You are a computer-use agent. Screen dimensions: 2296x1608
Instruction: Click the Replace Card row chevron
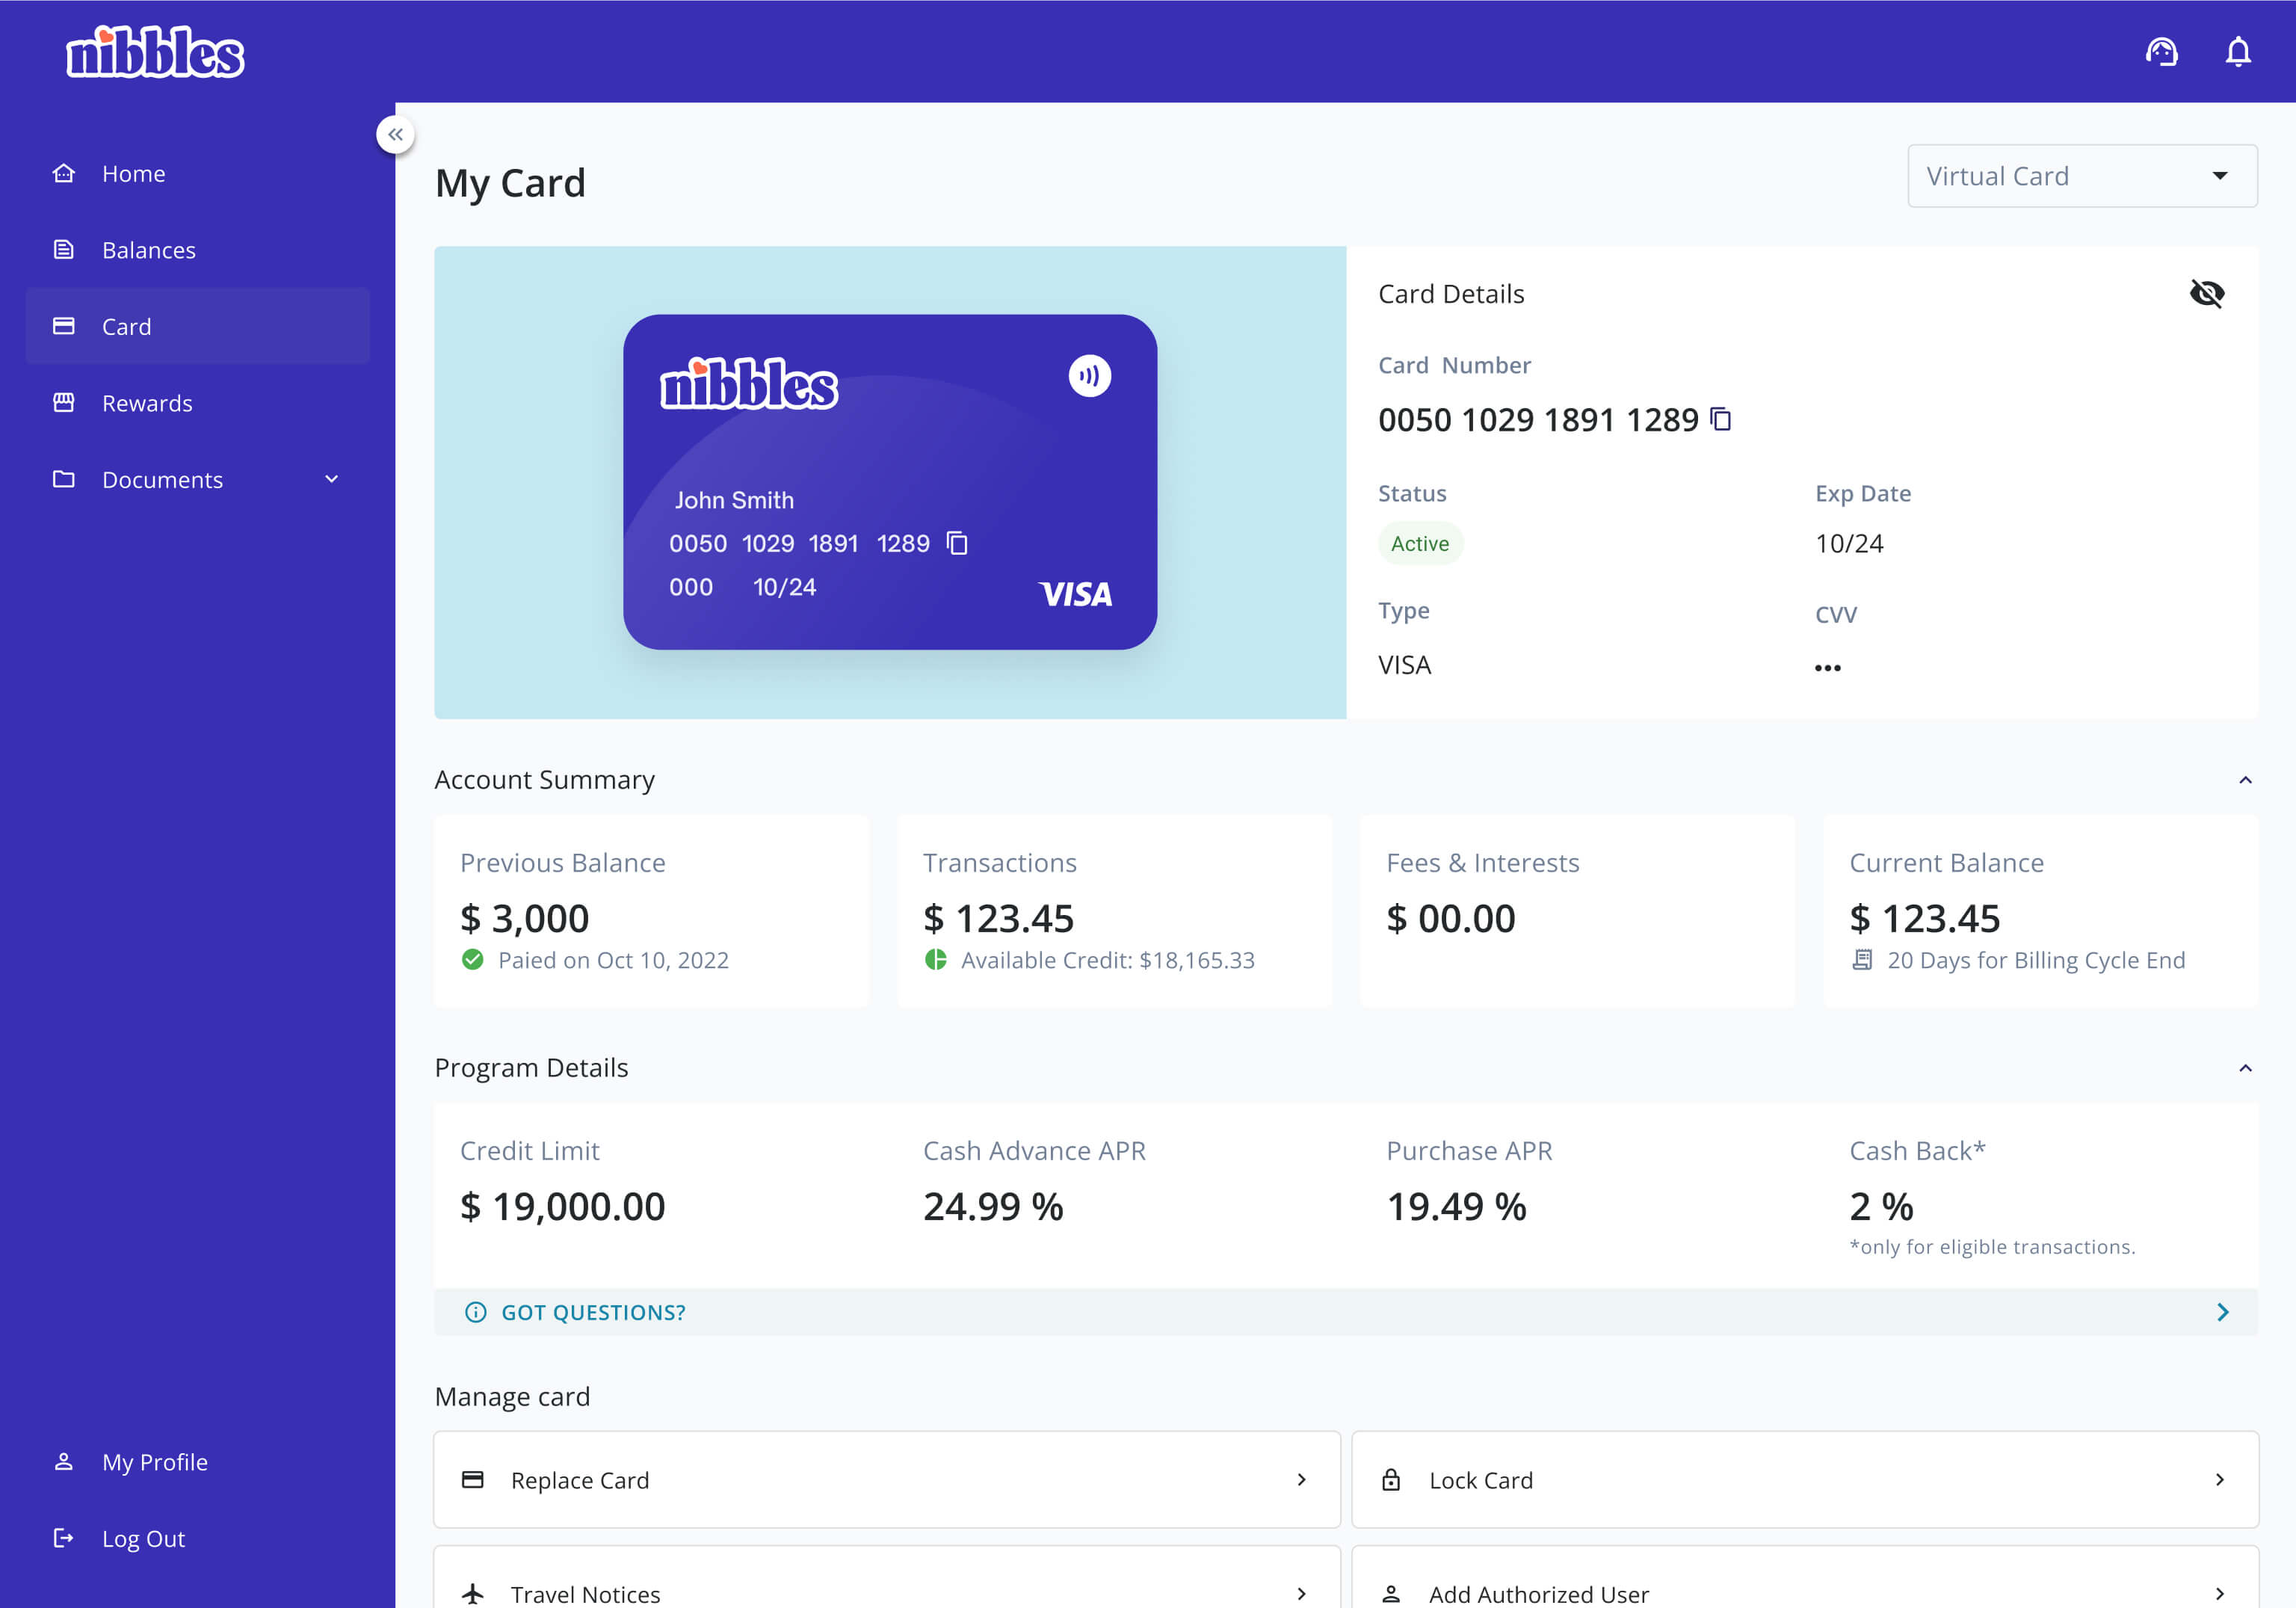(x=1301, y=1479)
